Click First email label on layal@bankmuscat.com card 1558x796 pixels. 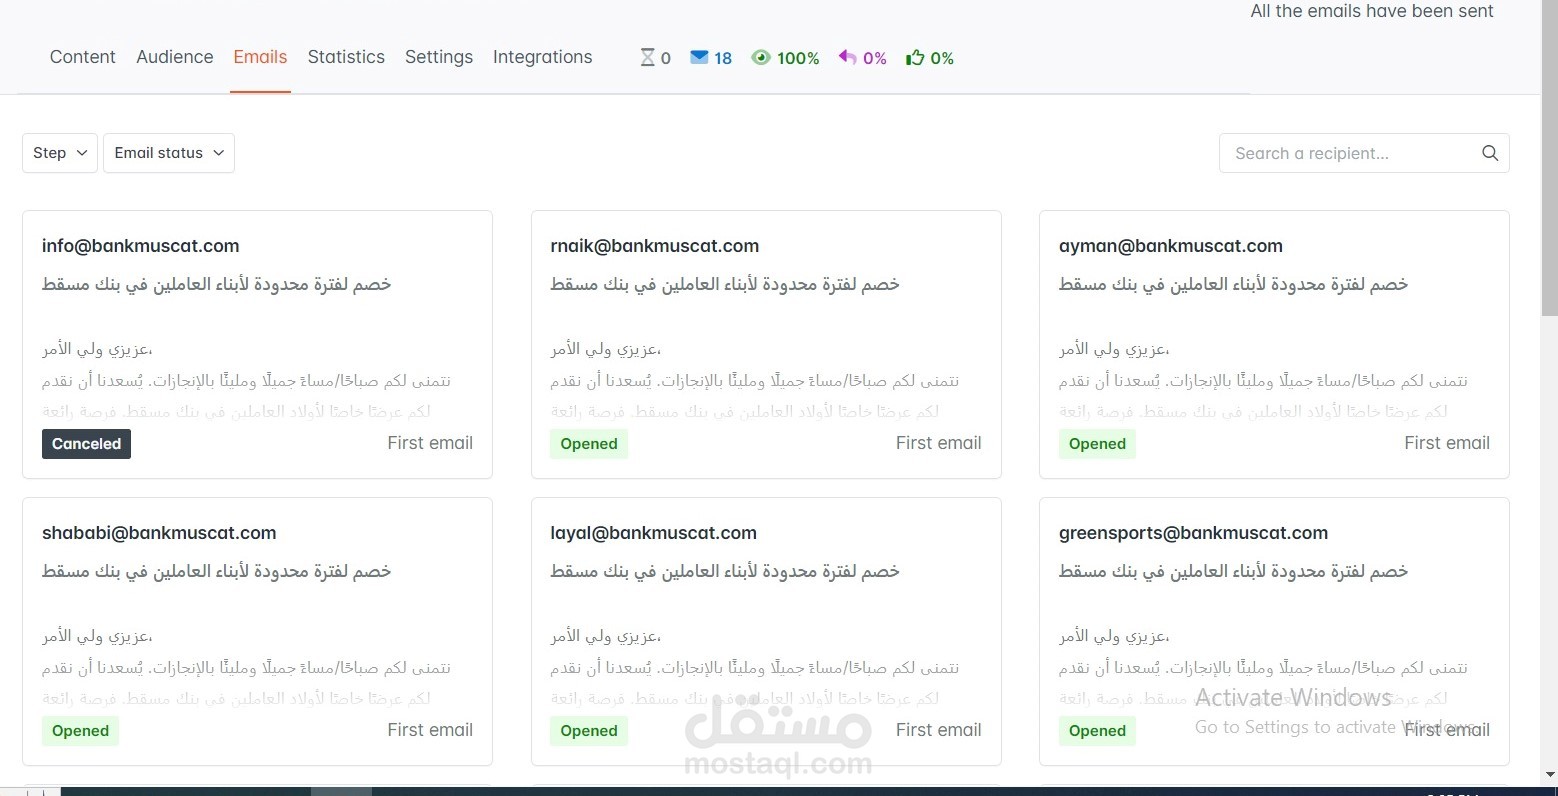[x=938, y=730]
